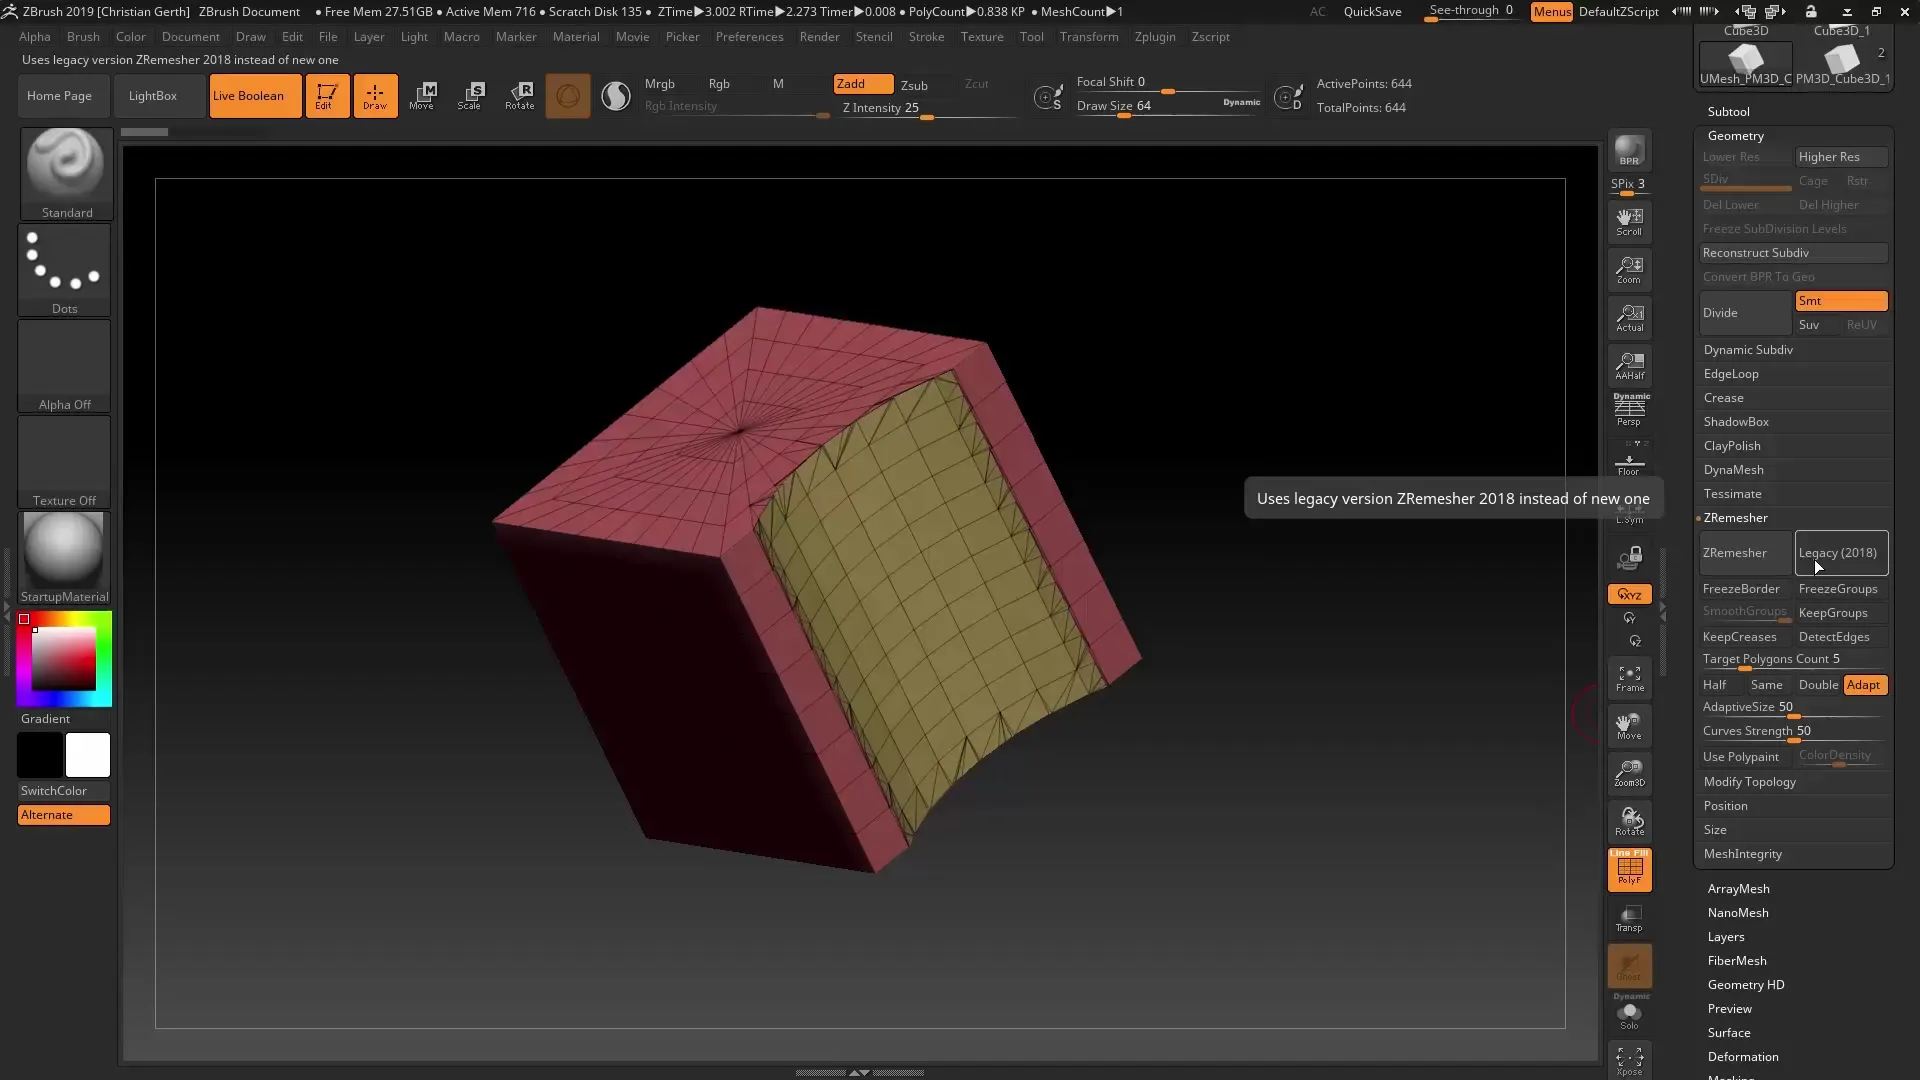Click the QuickSave button
The width and height of the screenshot is (1920, 1080).
click(x=1372, y=12)
